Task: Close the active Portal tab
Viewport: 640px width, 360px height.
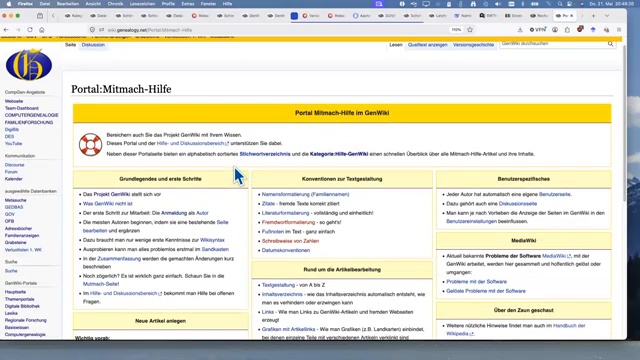Action: (571, 16)
